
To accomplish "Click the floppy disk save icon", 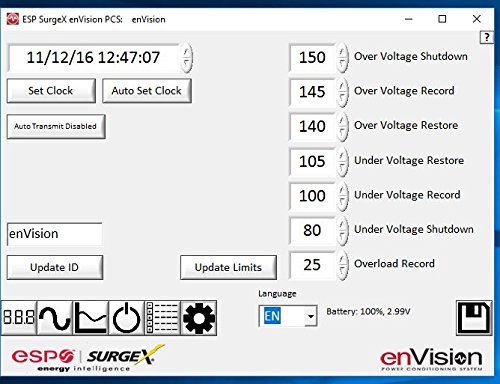I will tap(474, 318).
